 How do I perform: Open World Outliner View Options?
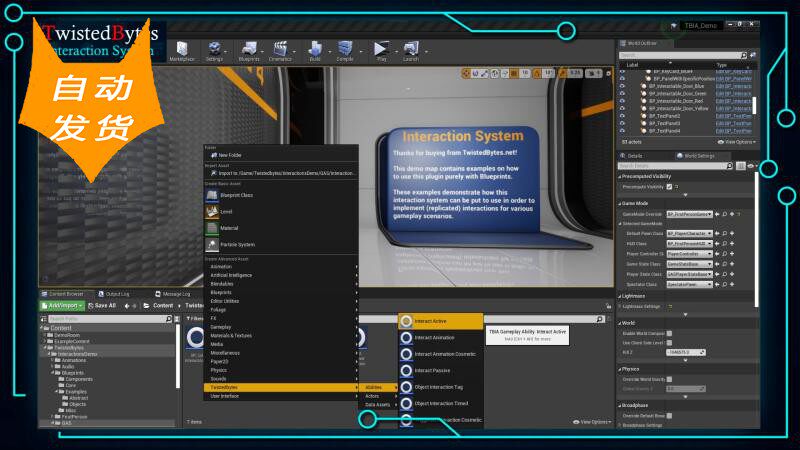737,142
